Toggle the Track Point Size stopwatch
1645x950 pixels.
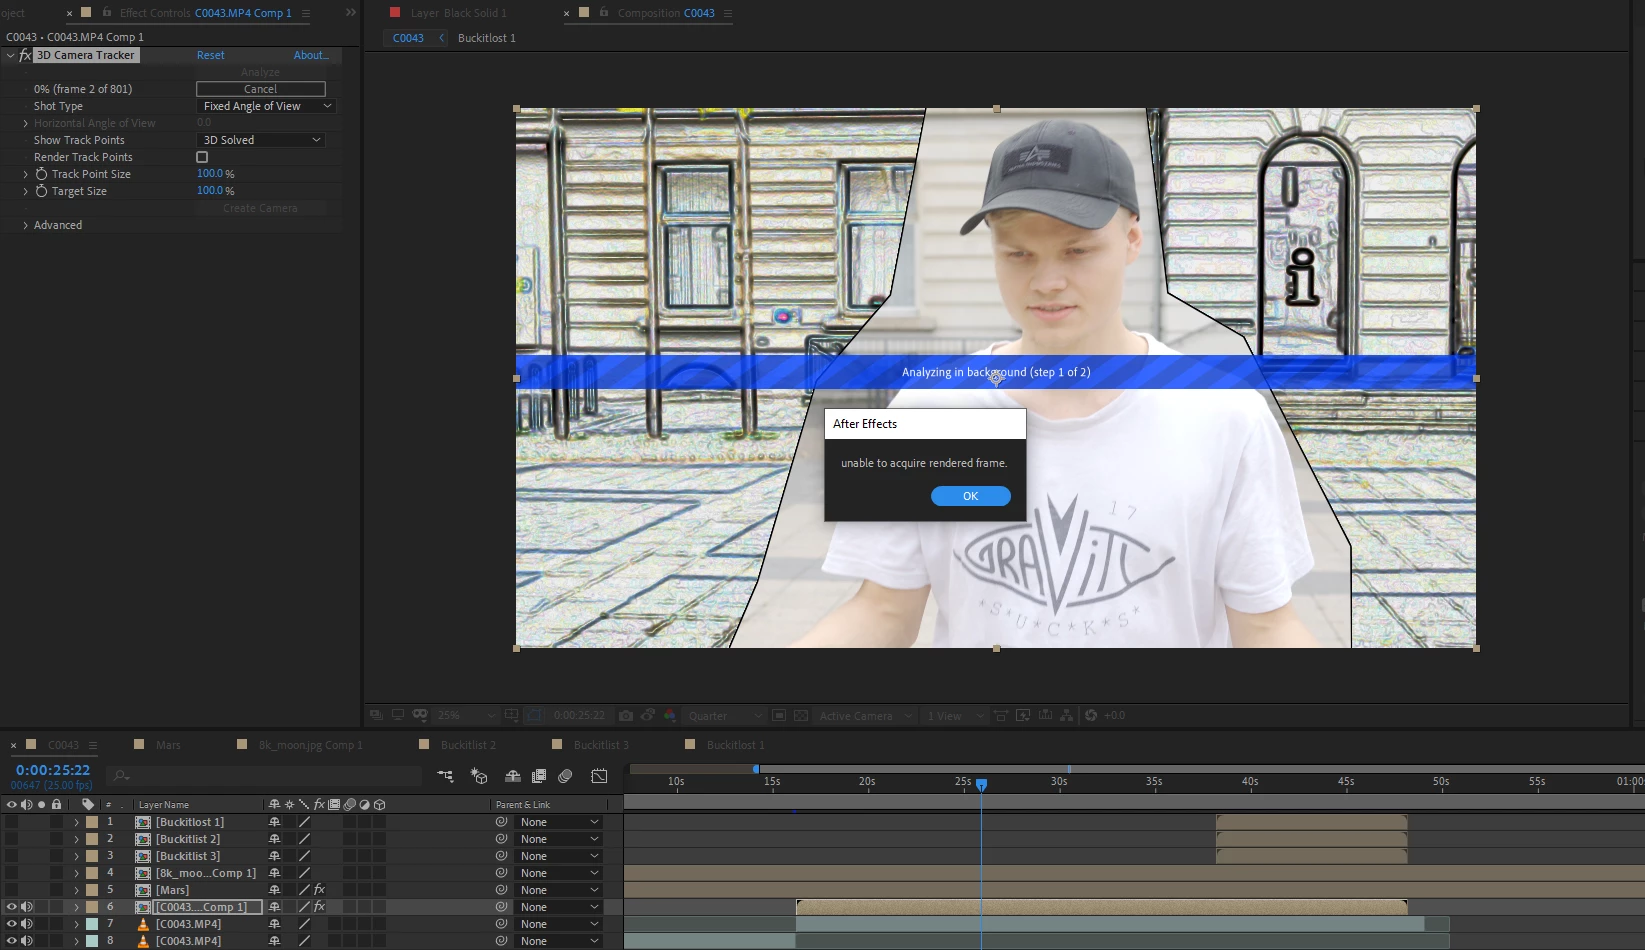point(41,174)
